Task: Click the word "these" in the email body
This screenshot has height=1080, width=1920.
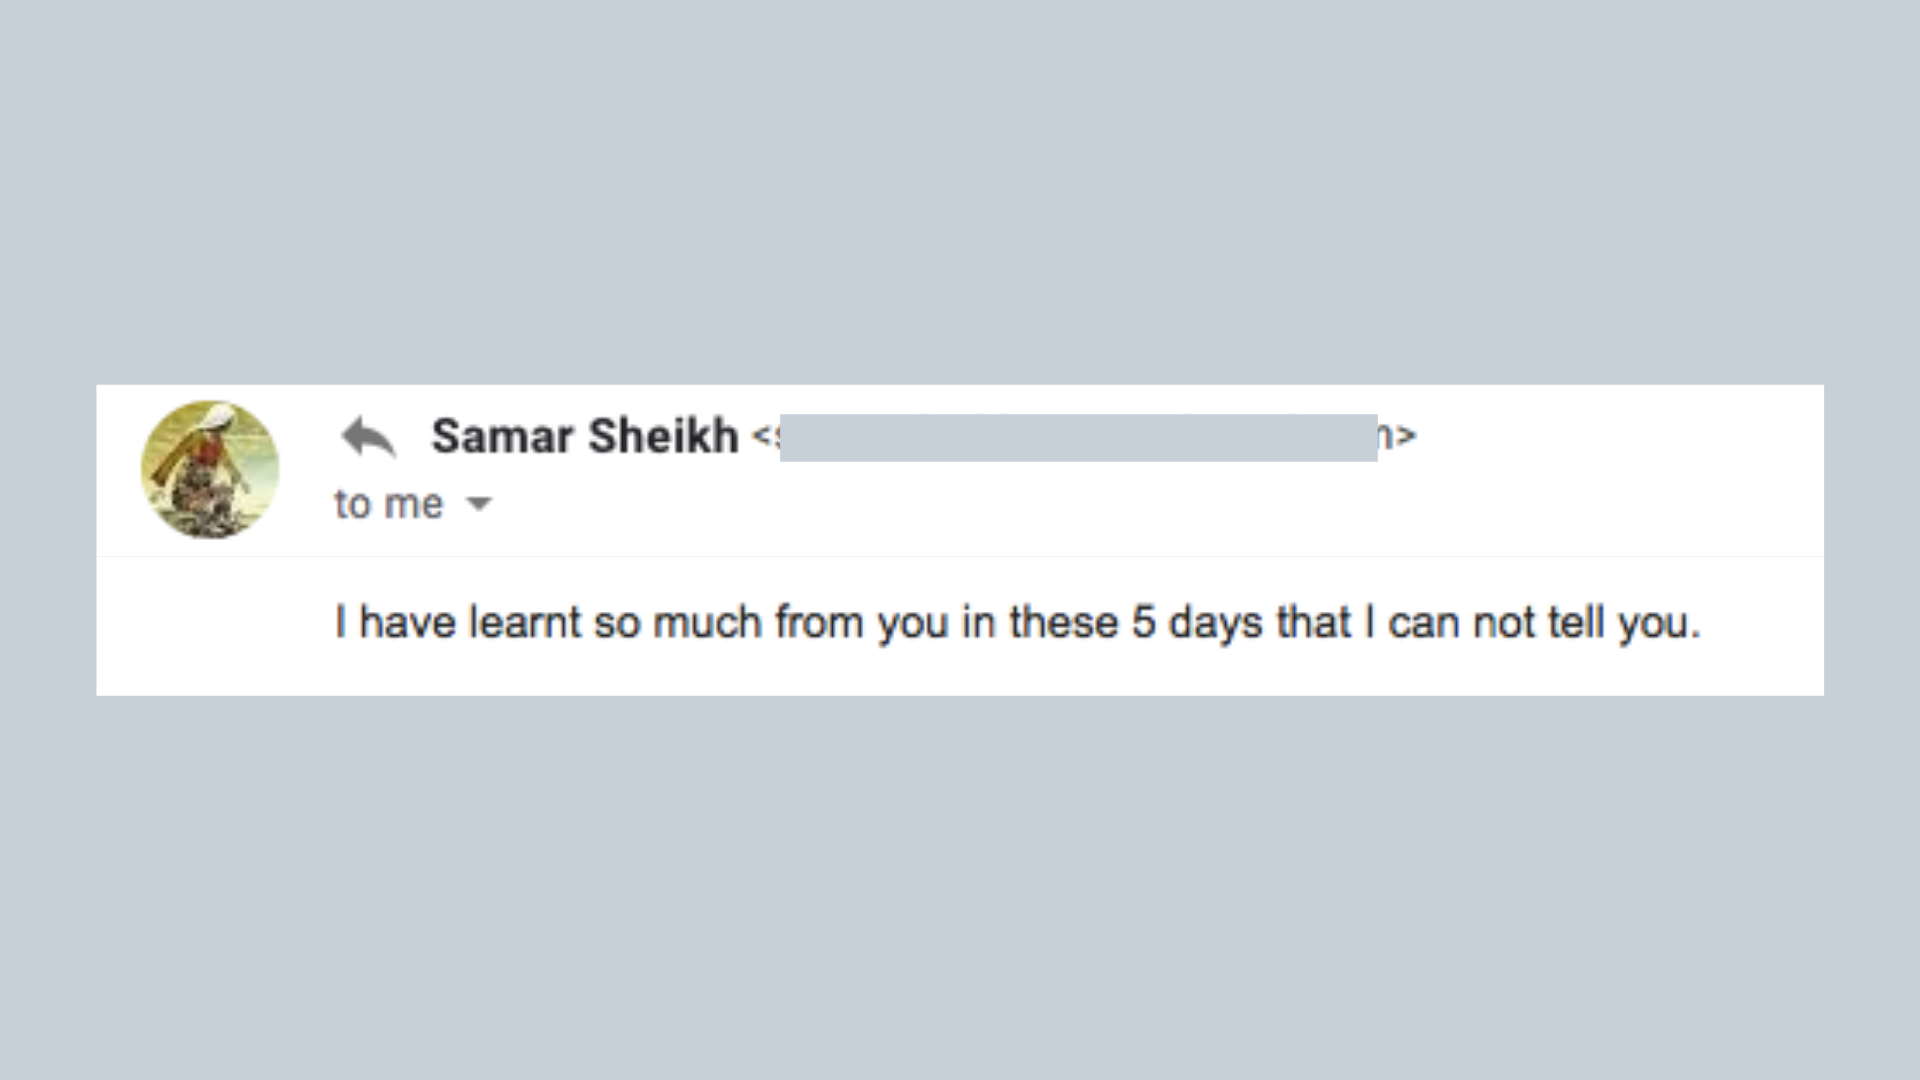Action: tap(1064, 622)
